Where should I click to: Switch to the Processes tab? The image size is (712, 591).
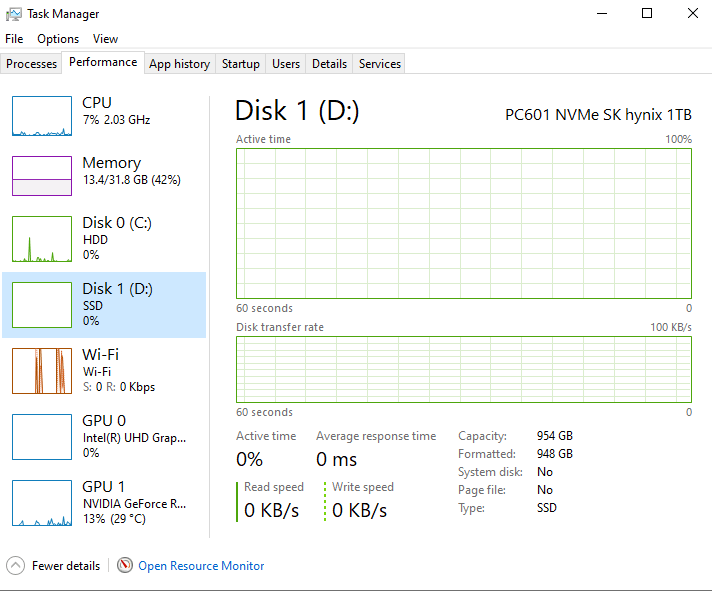coord(31,64)
